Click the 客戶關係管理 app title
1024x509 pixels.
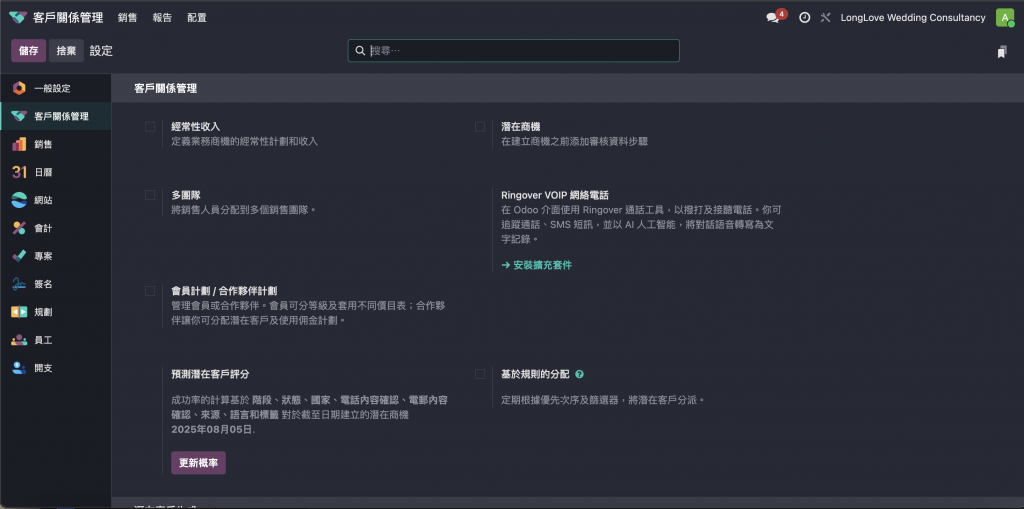[68, 18]
